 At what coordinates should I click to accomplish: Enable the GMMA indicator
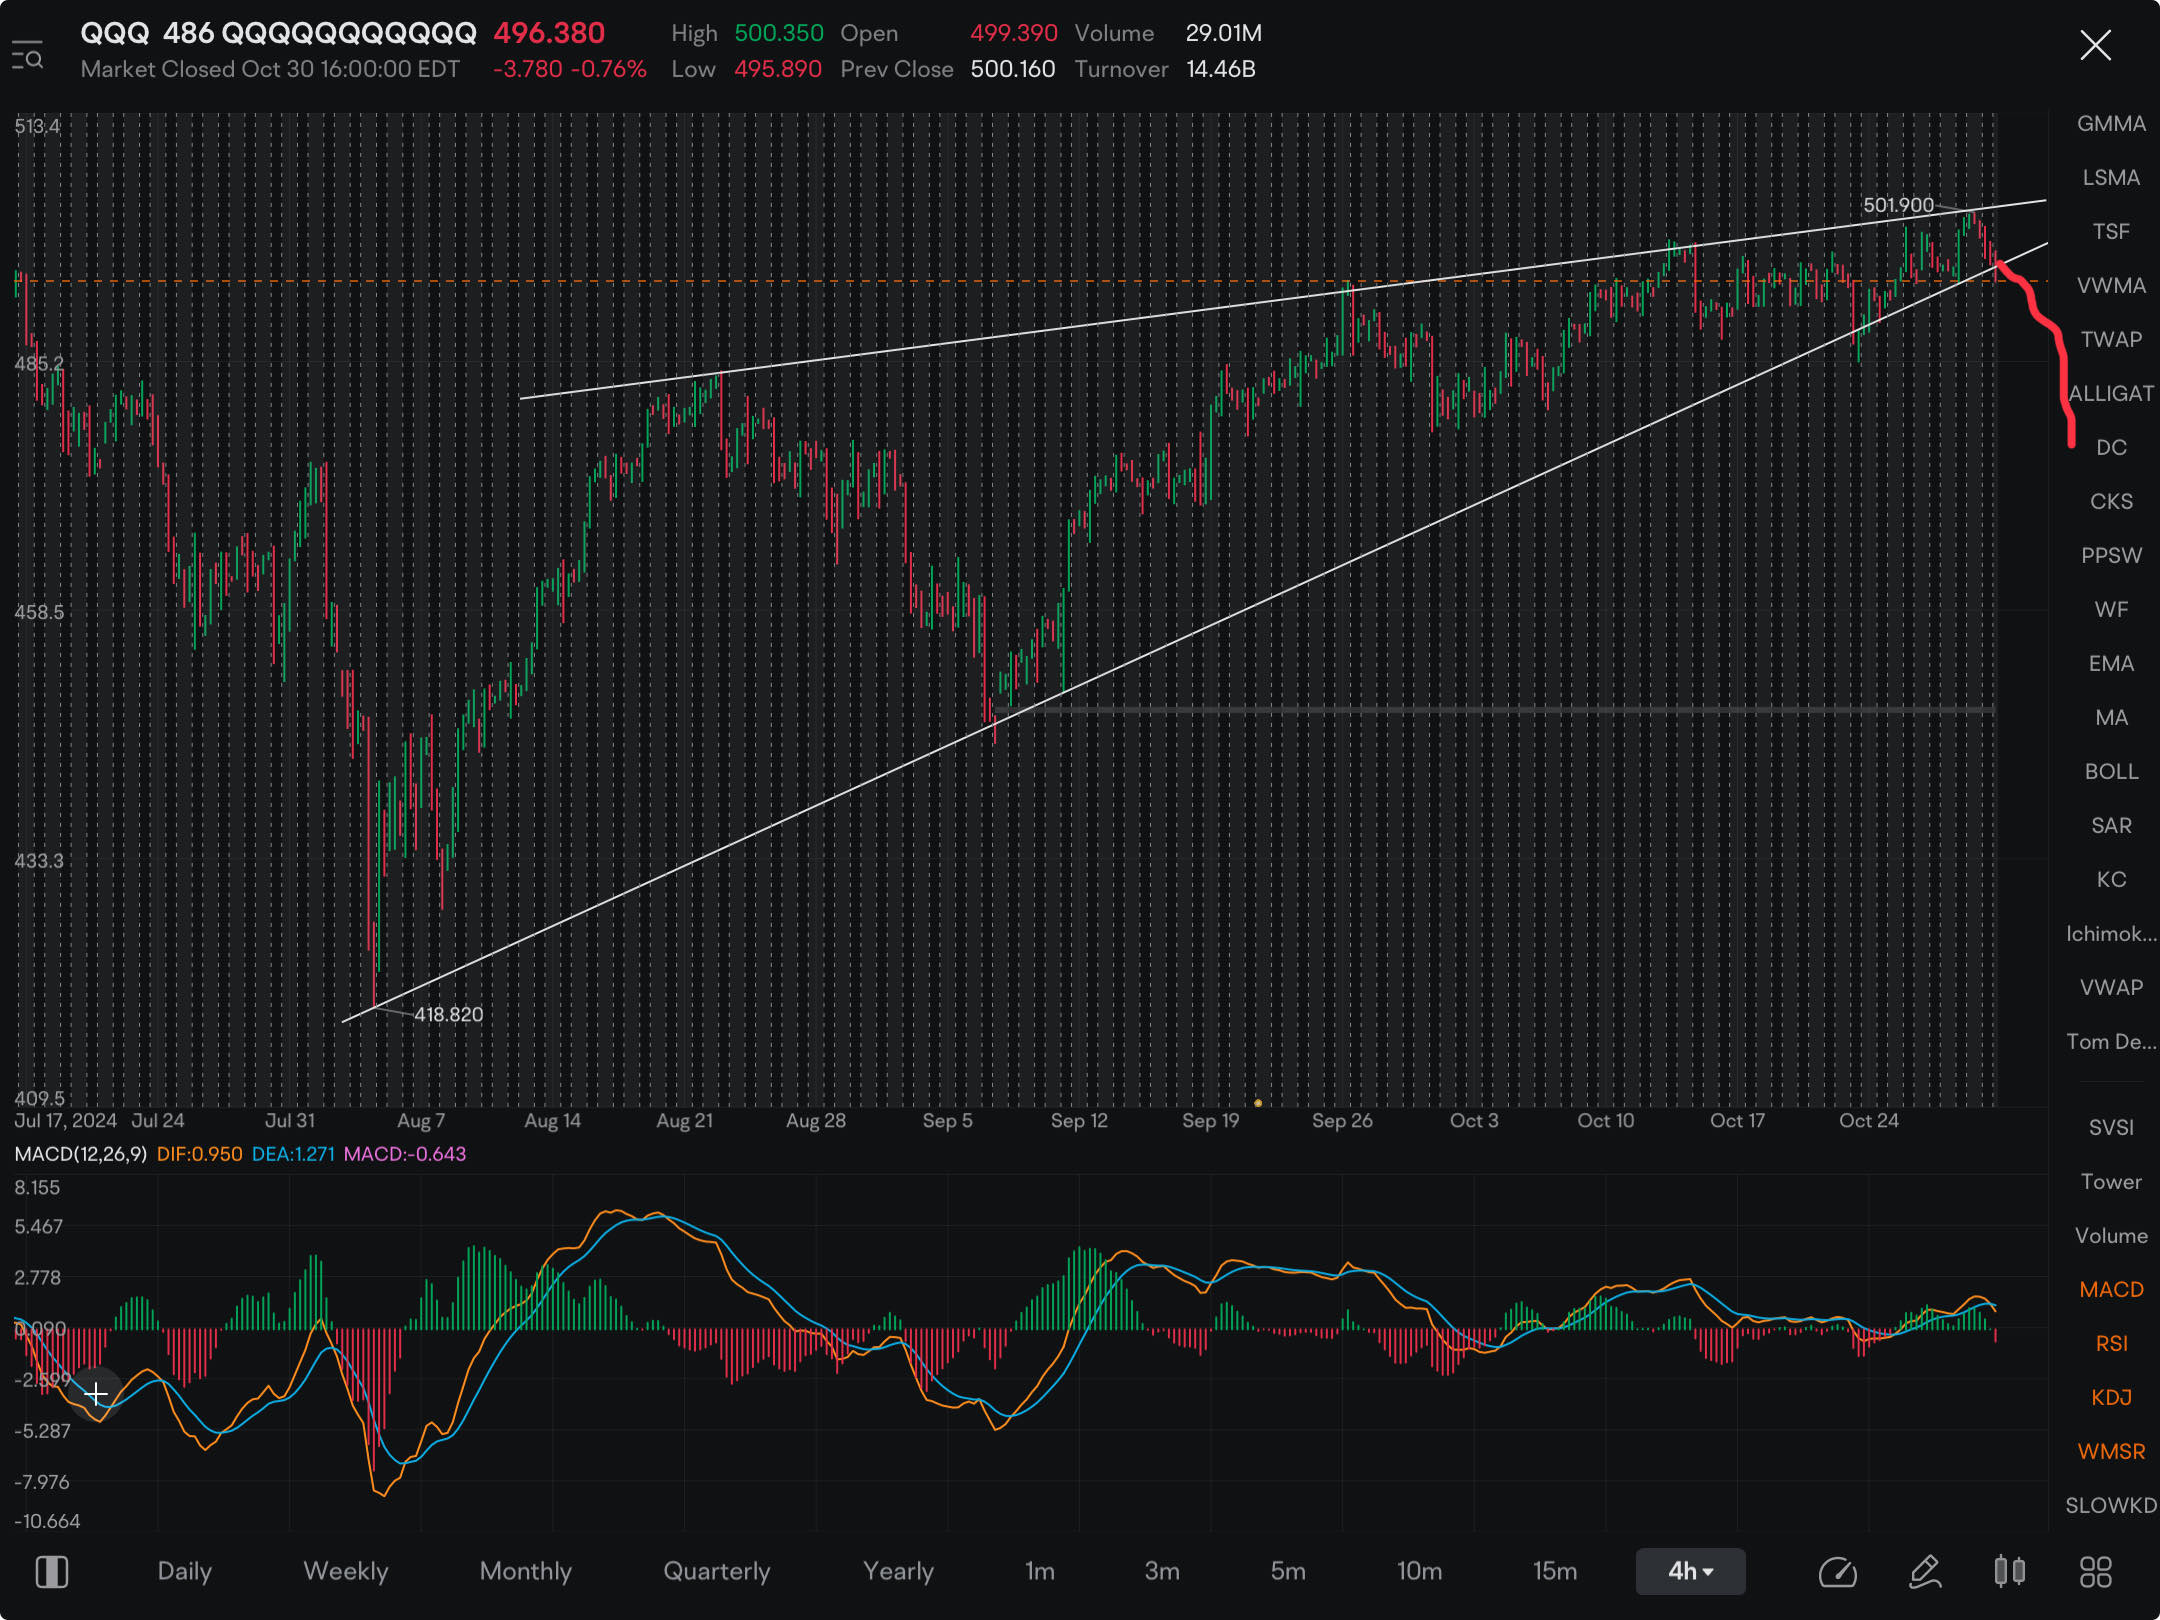point(2111,124)
